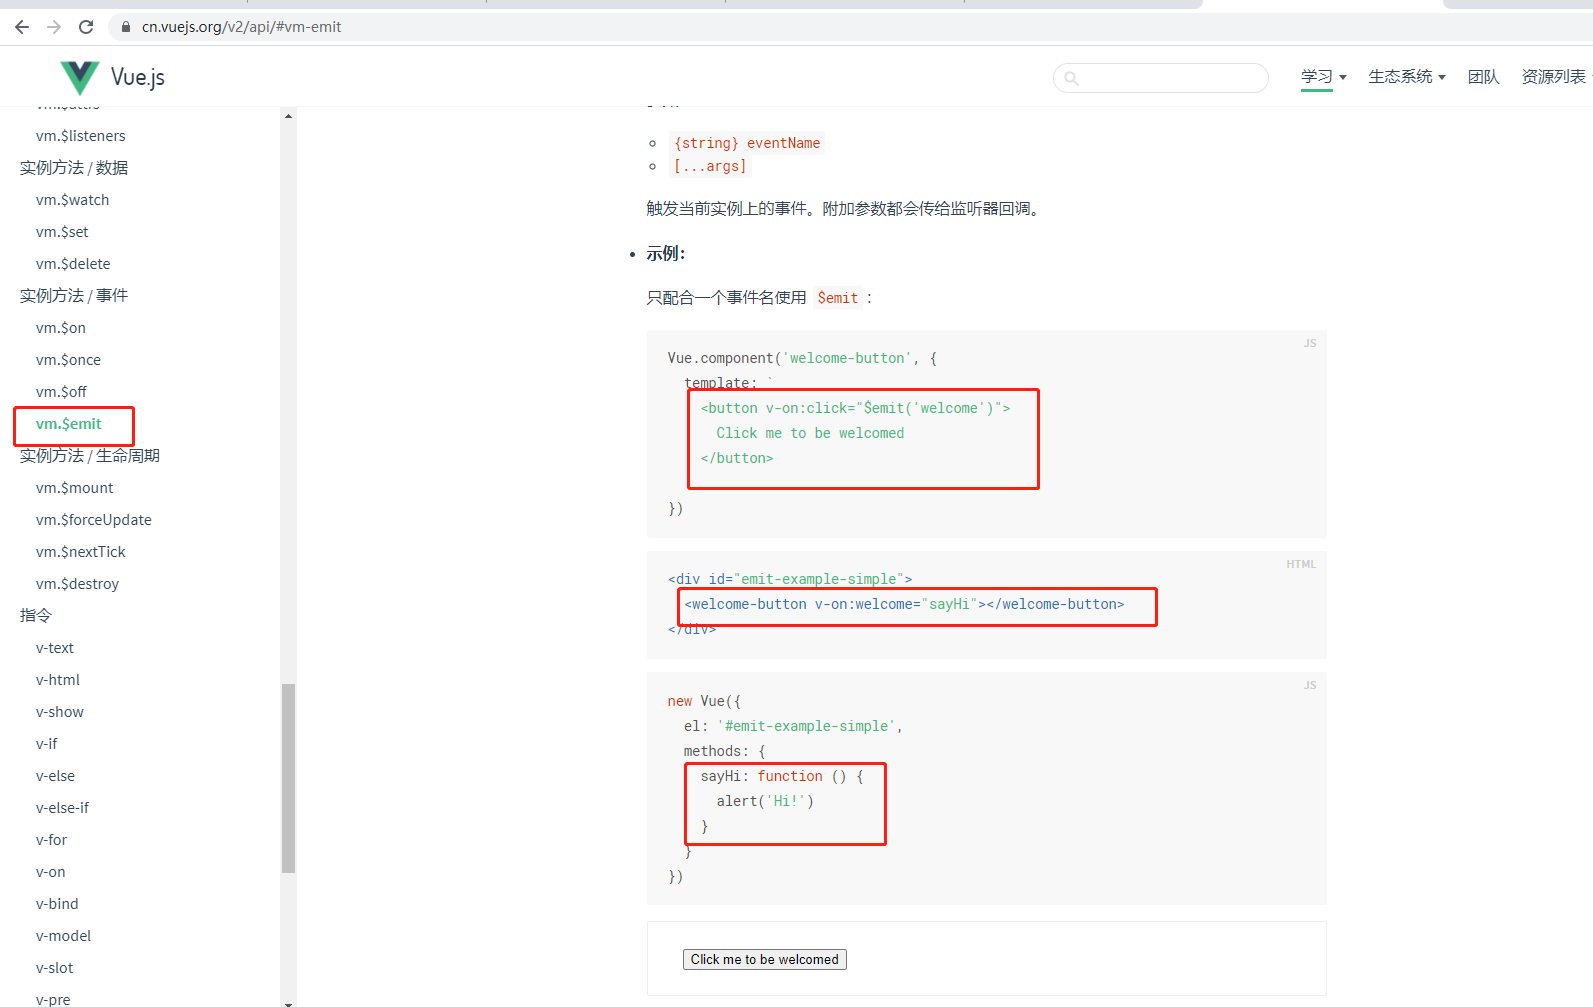The height and width of the screenshot is (1007, 1593).
Task: Click the alert('Hi!') code line
Action: click(x=765, y=801)
